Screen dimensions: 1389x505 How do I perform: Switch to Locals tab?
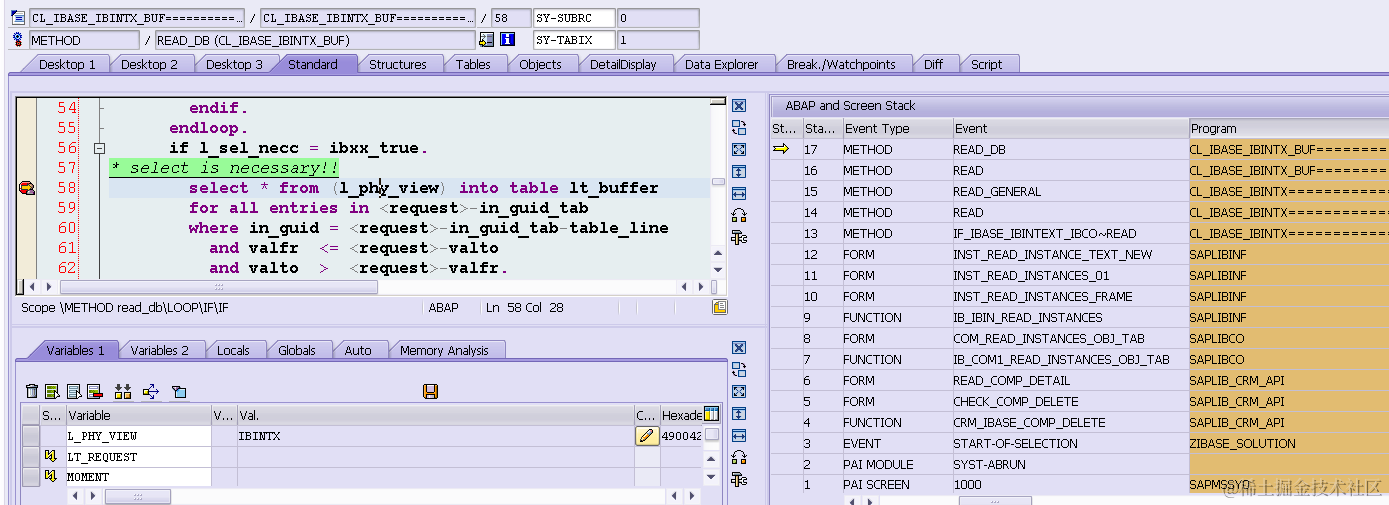point(234,350)
